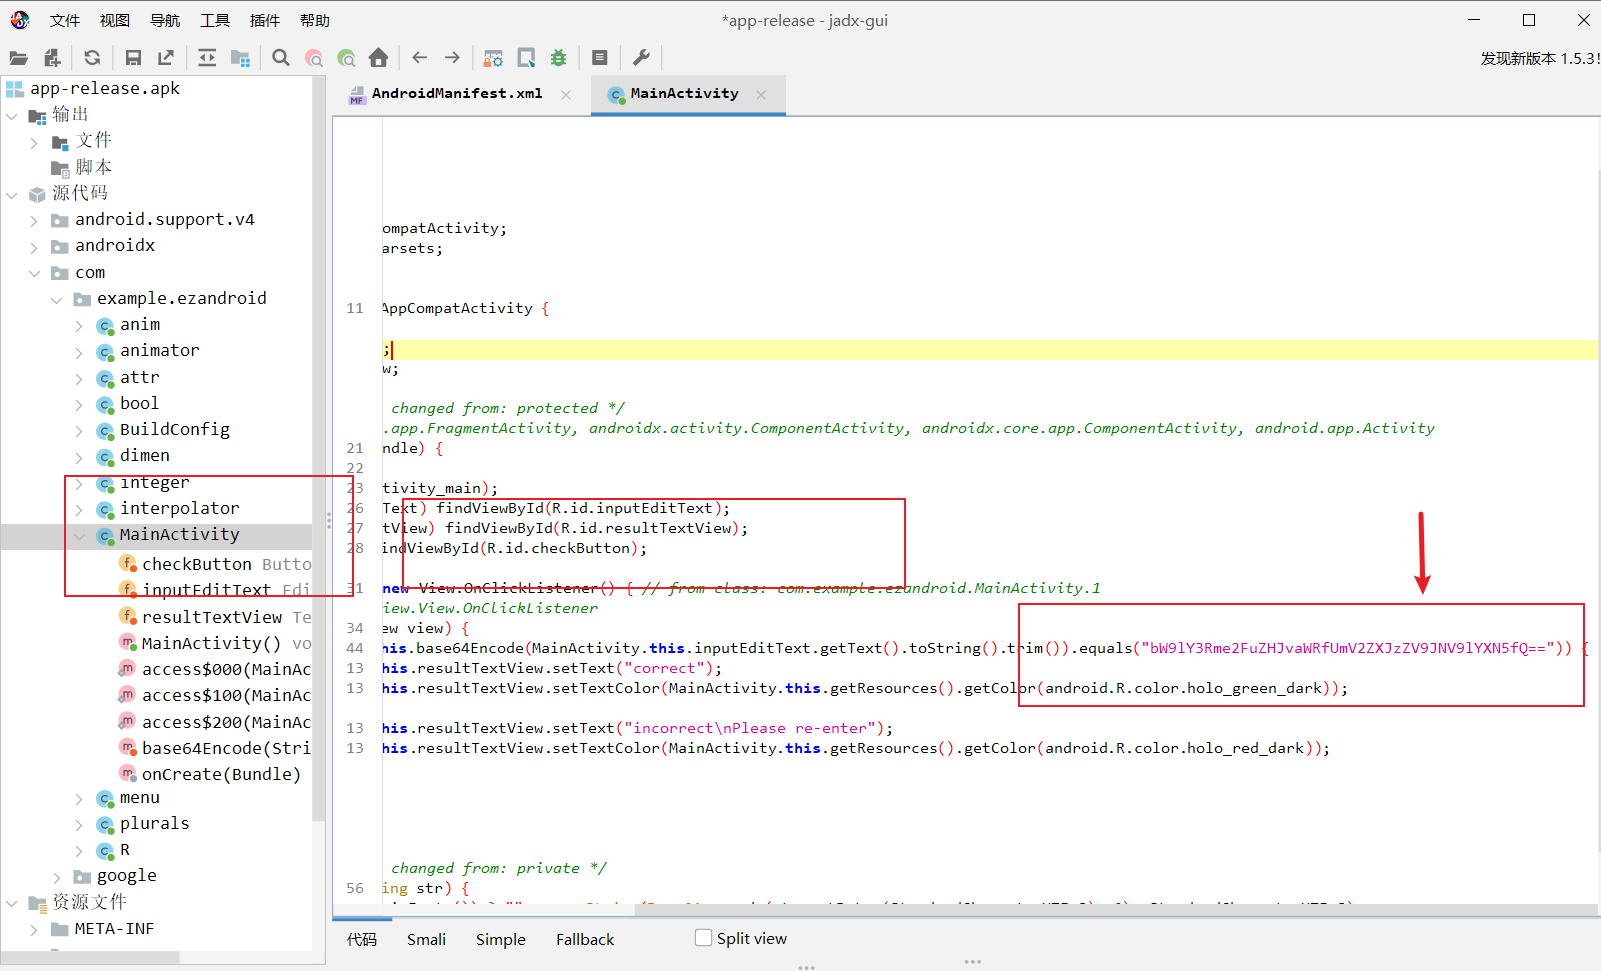Select the app-release.apk root node
This screenshot has height=971, width=1601.
tap(104, 88)
